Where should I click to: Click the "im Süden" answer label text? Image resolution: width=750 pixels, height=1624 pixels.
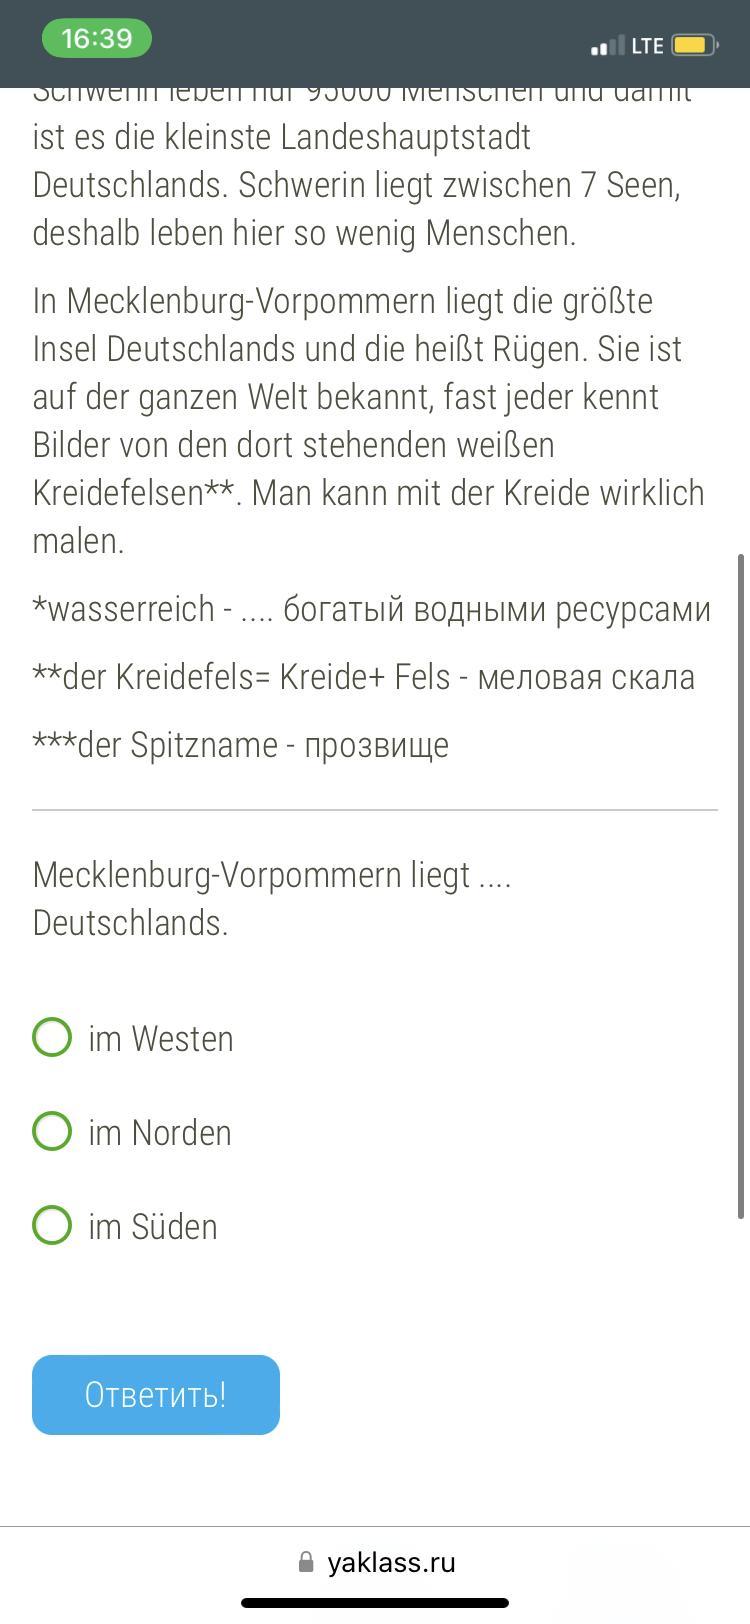pyautogui.click(x=153, y=1227)
